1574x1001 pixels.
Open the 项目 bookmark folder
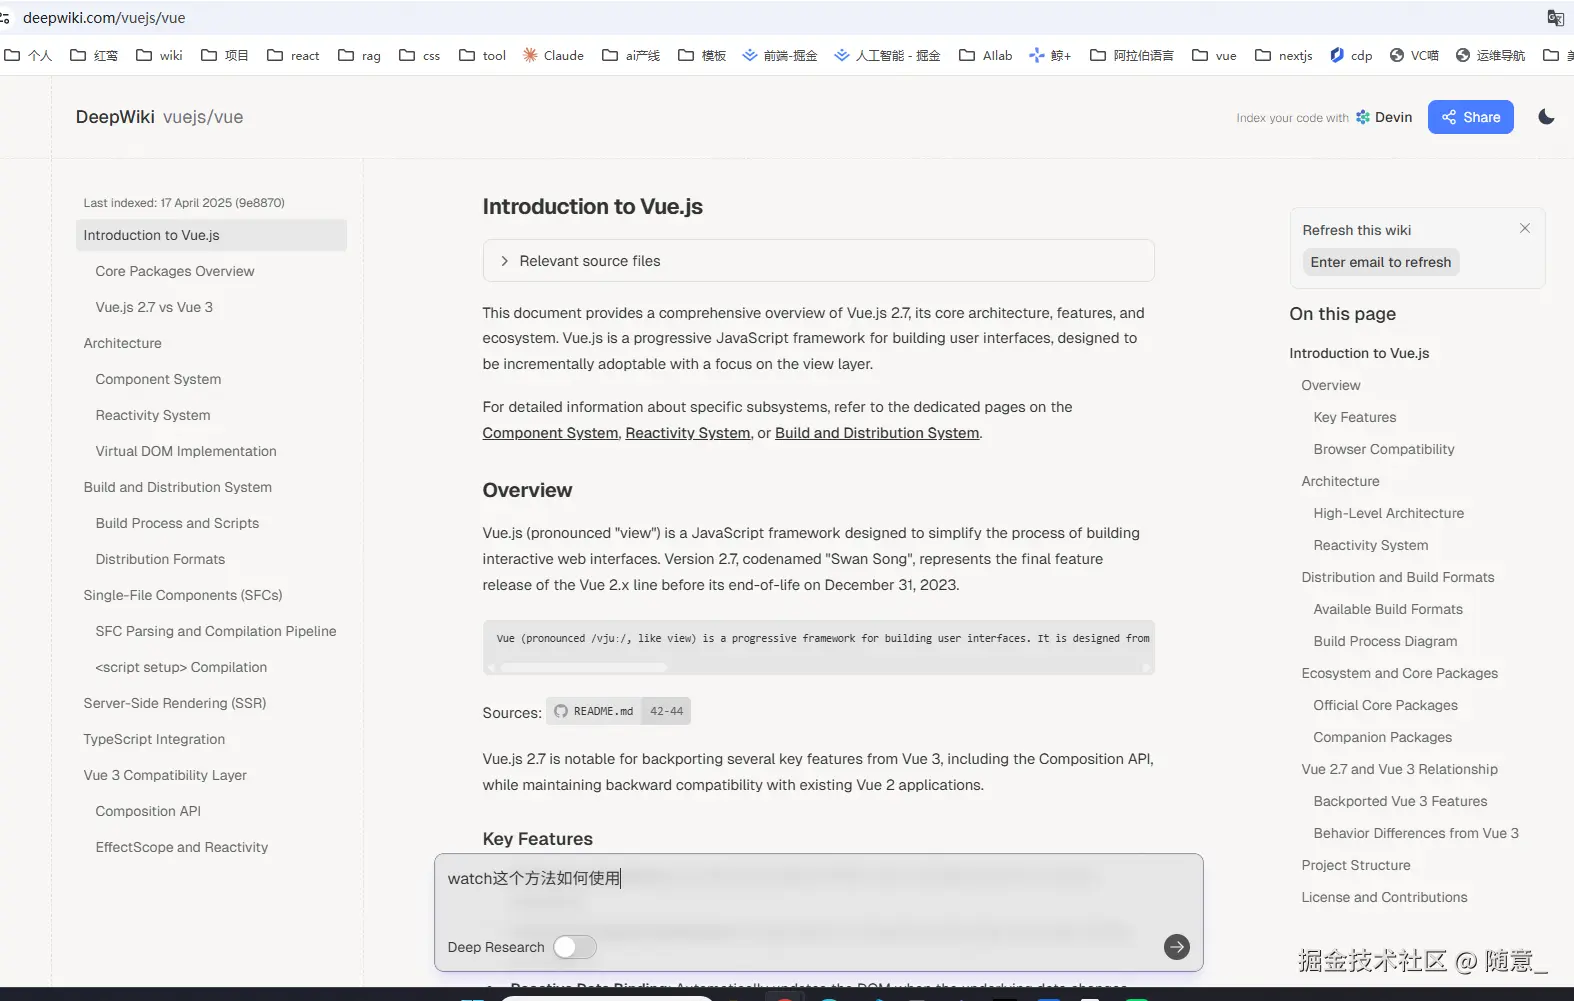(x=225, y=56)
